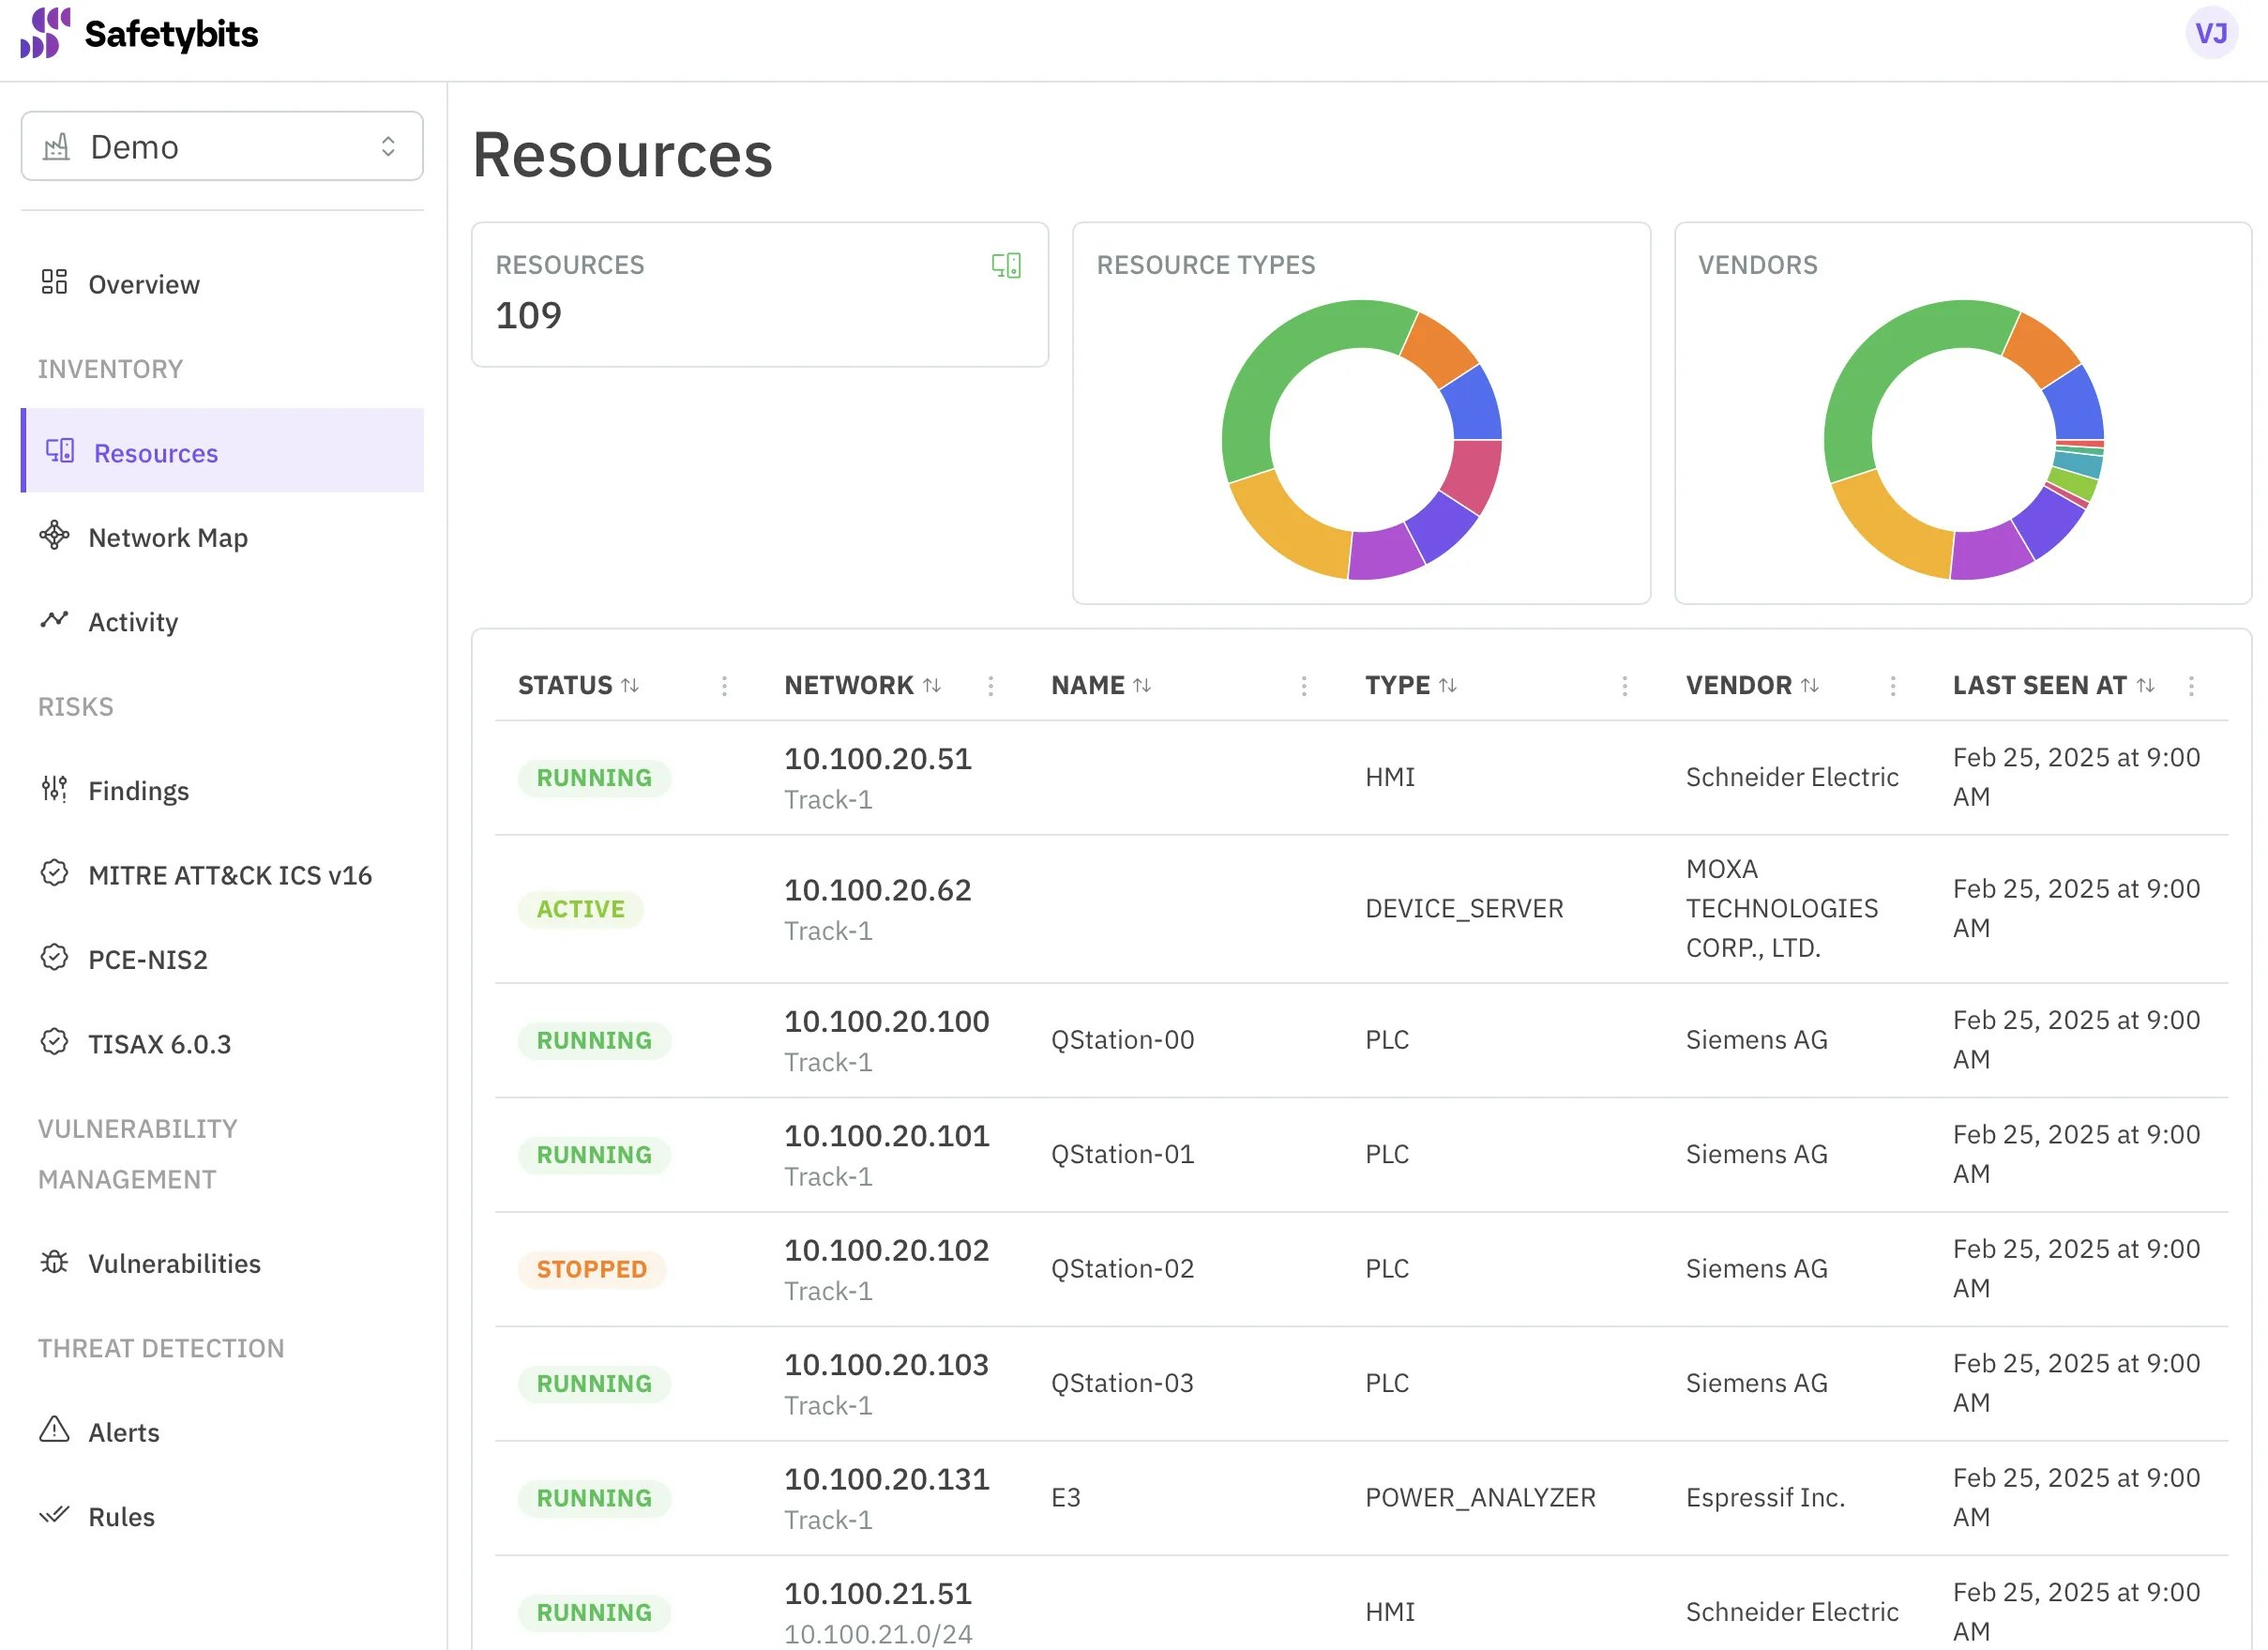Viewport: 2268px width, 1650px height.
Task: Open the Rules page
Action: 222,1517
